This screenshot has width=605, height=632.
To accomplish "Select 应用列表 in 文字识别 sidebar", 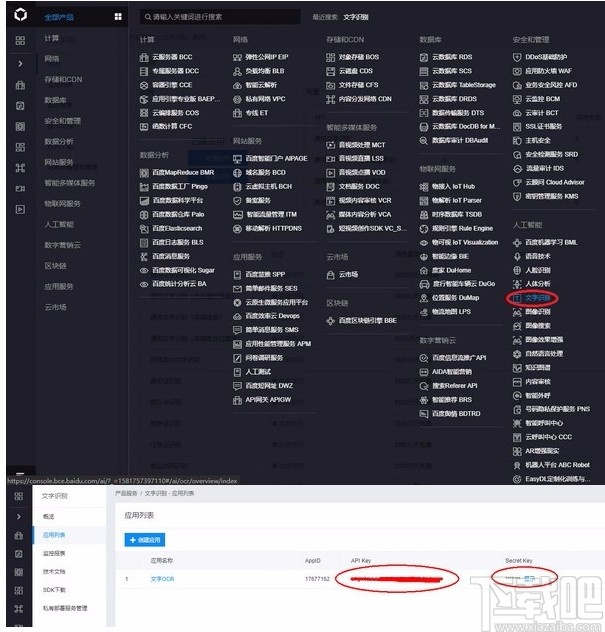I will pos(54,535).
